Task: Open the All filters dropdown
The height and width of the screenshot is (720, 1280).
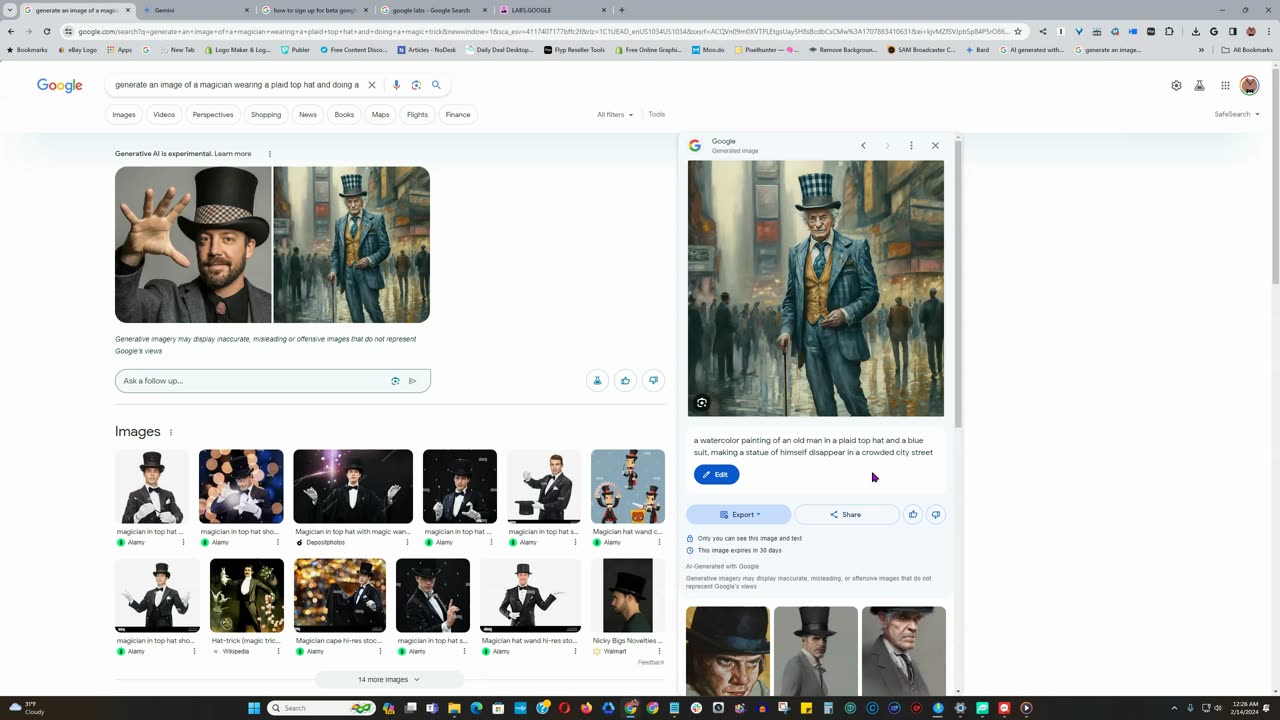Action: pyautogui.click(x=615, y=115)
